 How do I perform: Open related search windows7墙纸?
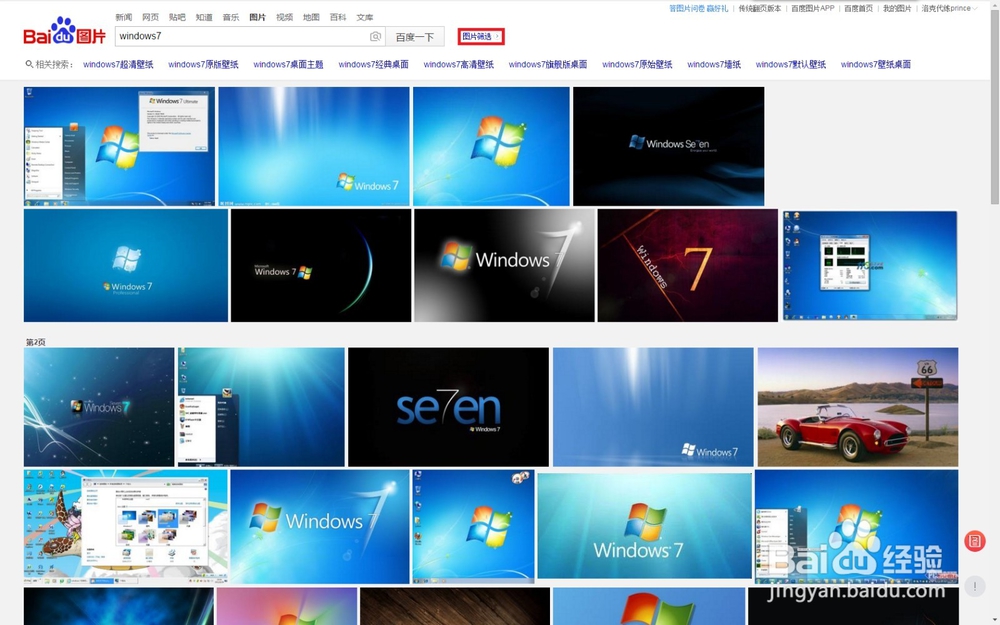click(x=714, y=64)
